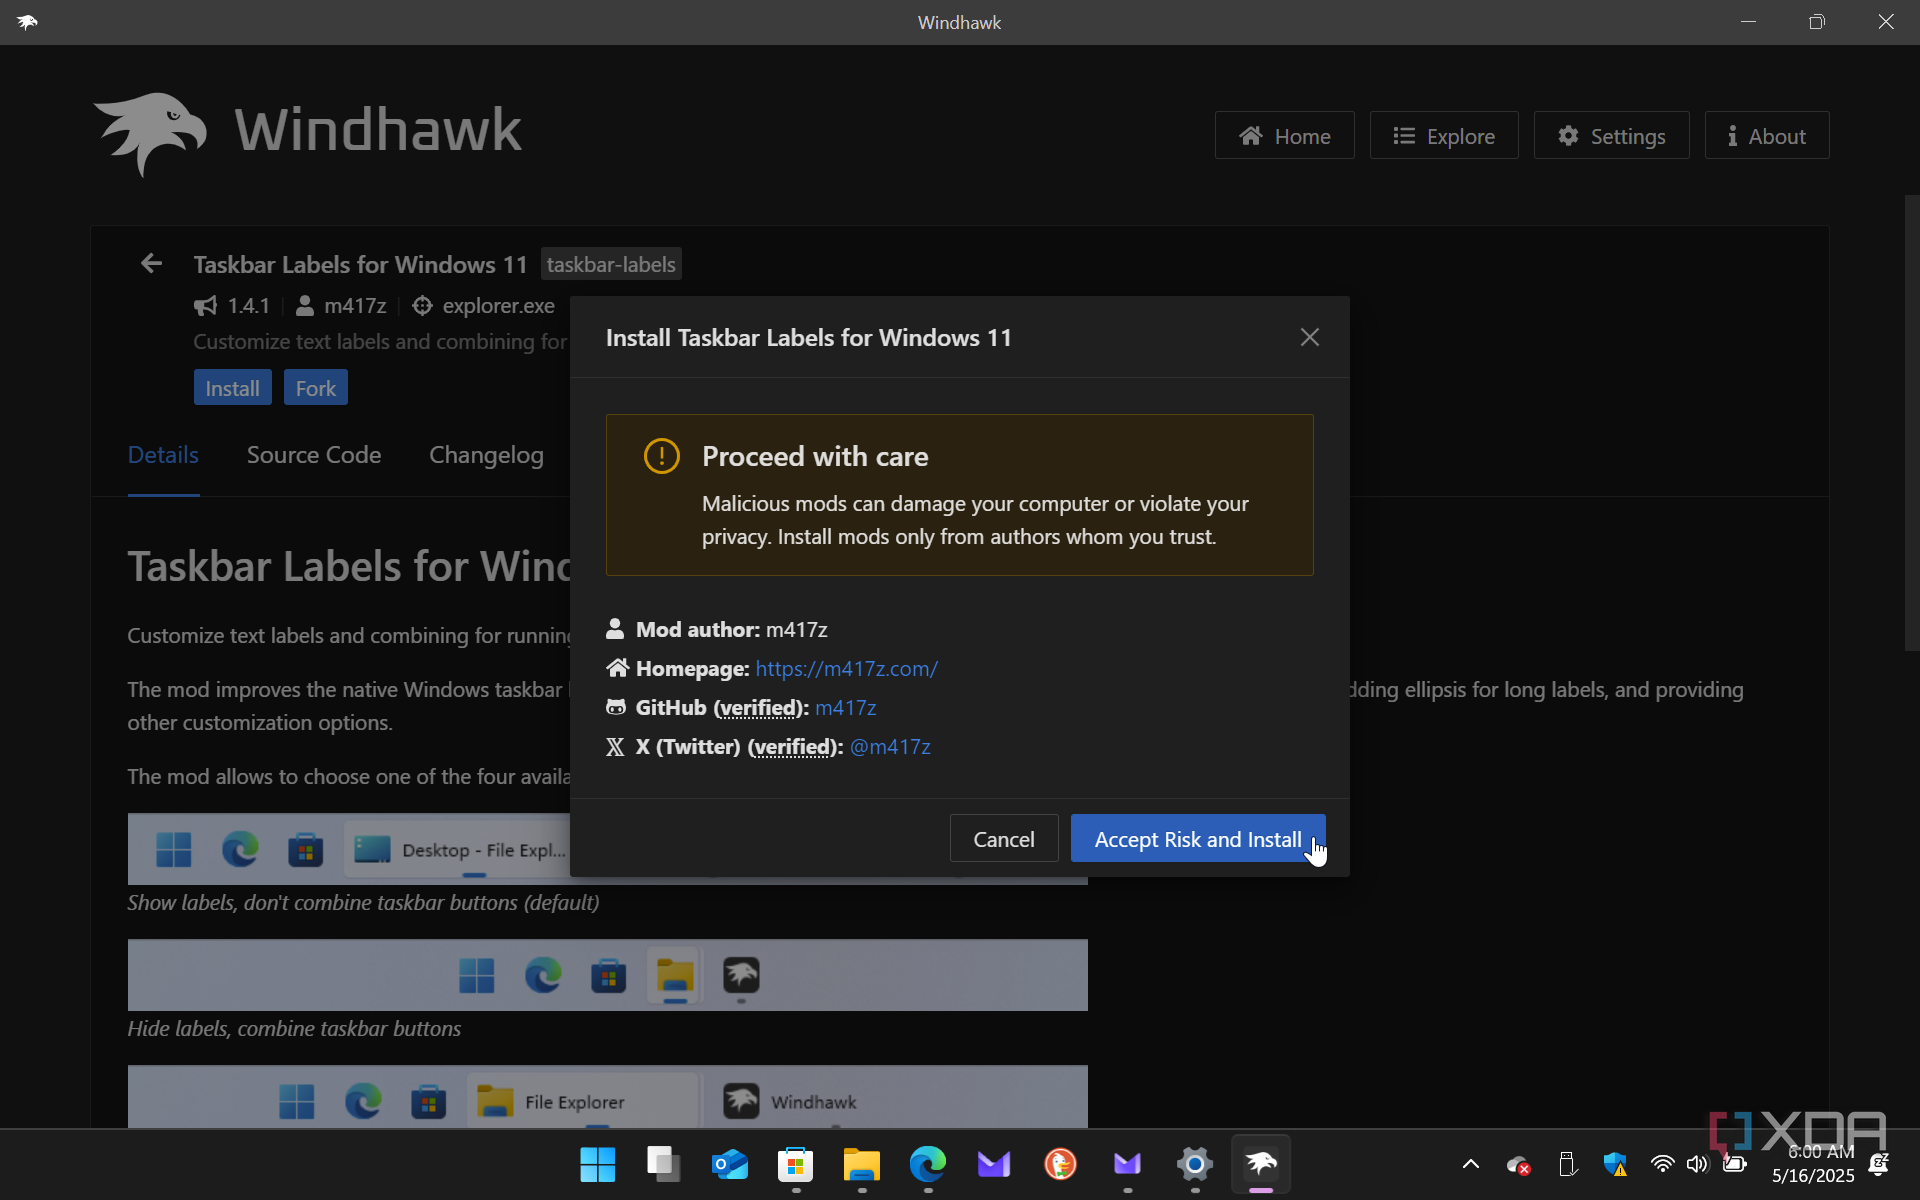Open the notification bell in tray
The height and width of the screenshot is (1200, 1920).
(1878, 1164)
